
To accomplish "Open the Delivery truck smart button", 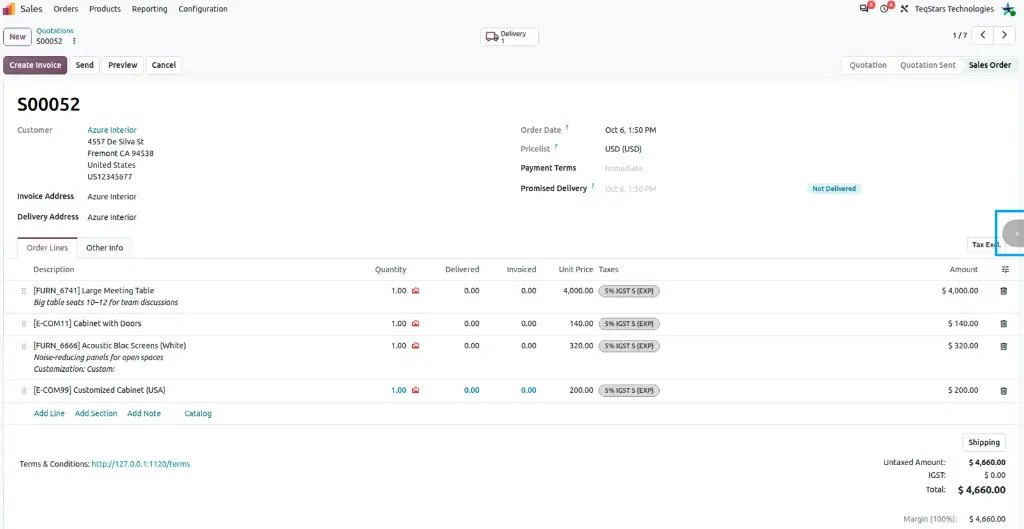I will click(509, 37).
